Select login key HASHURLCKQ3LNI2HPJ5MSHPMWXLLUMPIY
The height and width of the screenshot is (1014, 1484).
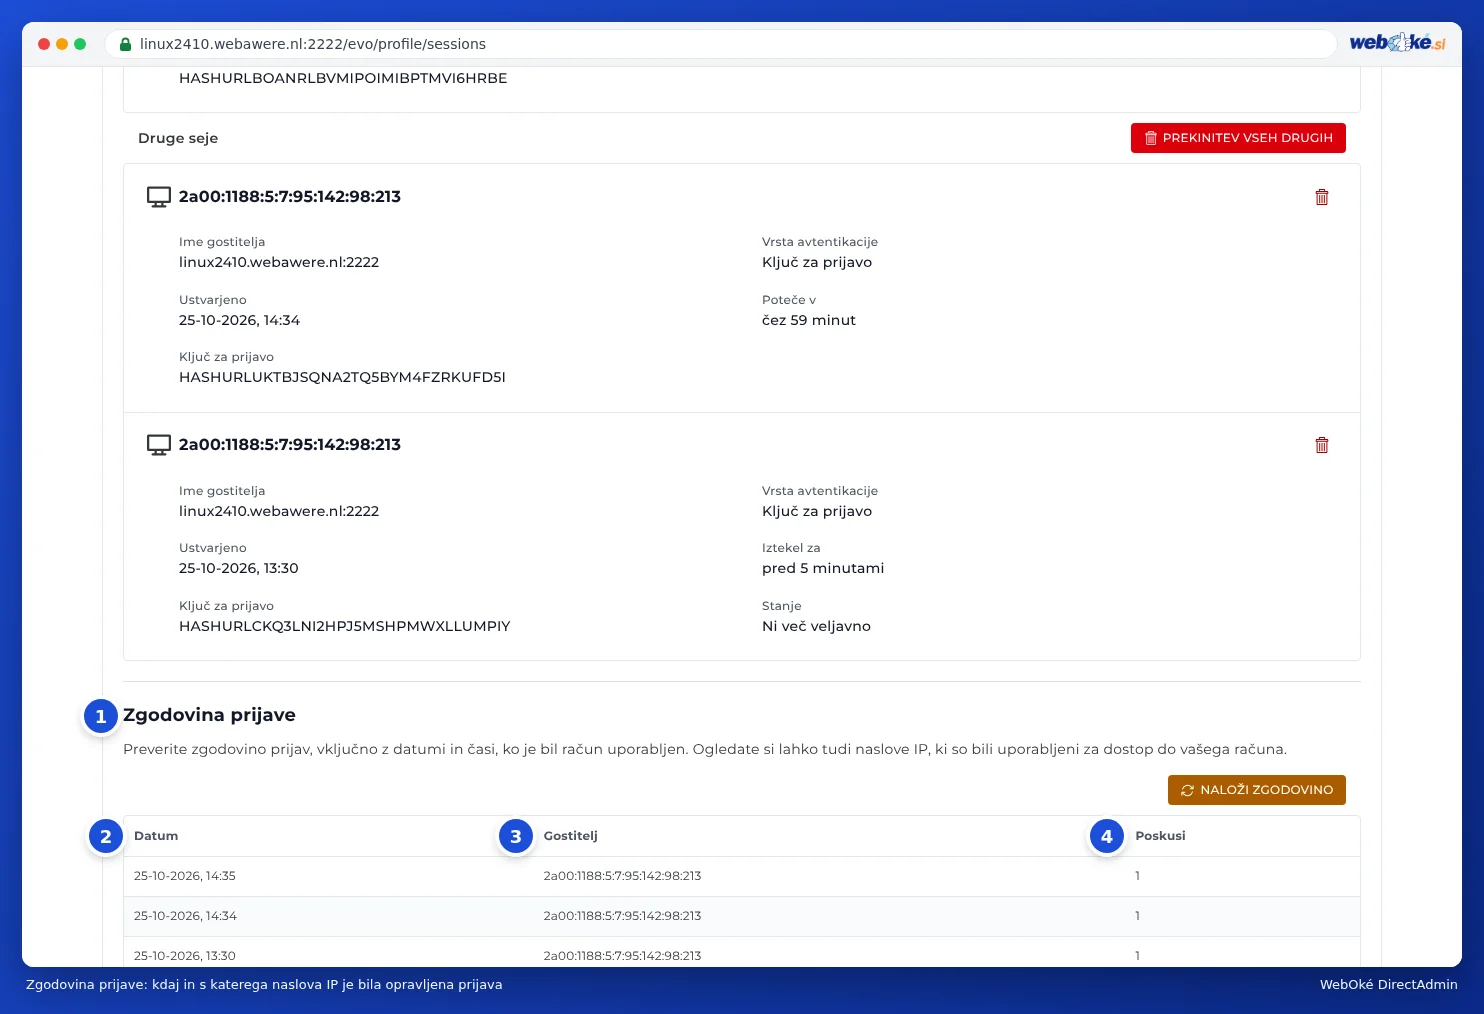click(x=345, y=626)
